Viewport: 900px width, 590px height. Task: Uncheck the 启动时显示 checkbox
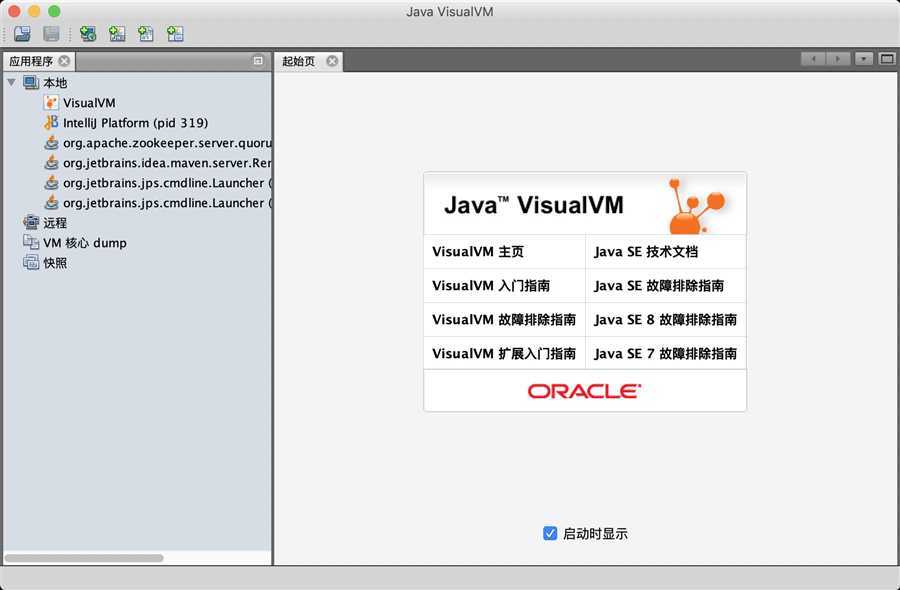pos(550,533)
